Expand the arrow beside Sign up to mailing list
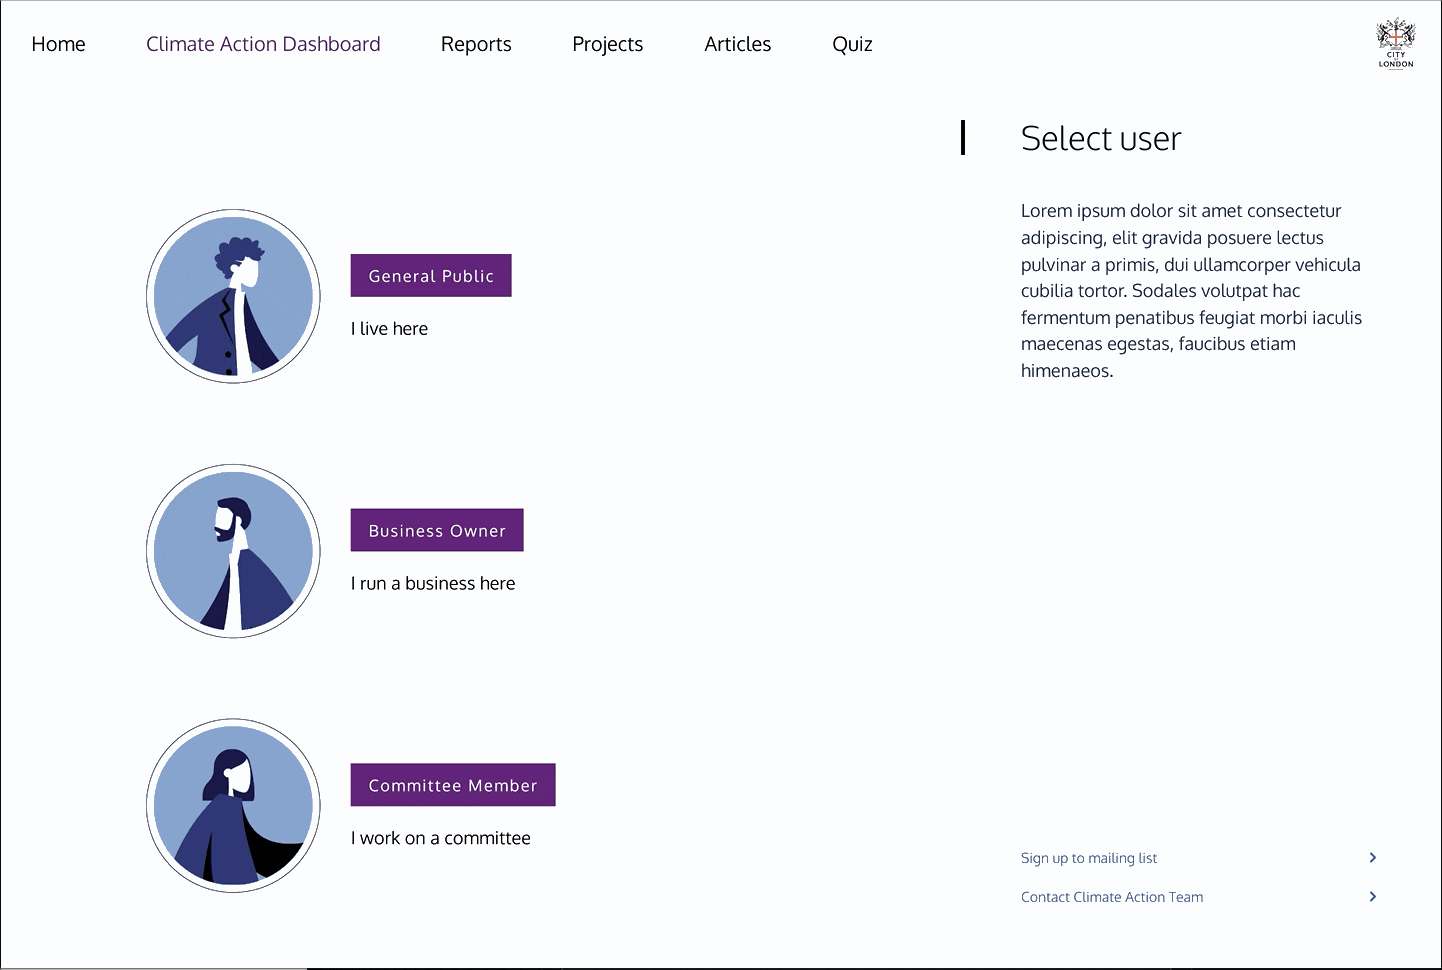 coord(1372,858)
